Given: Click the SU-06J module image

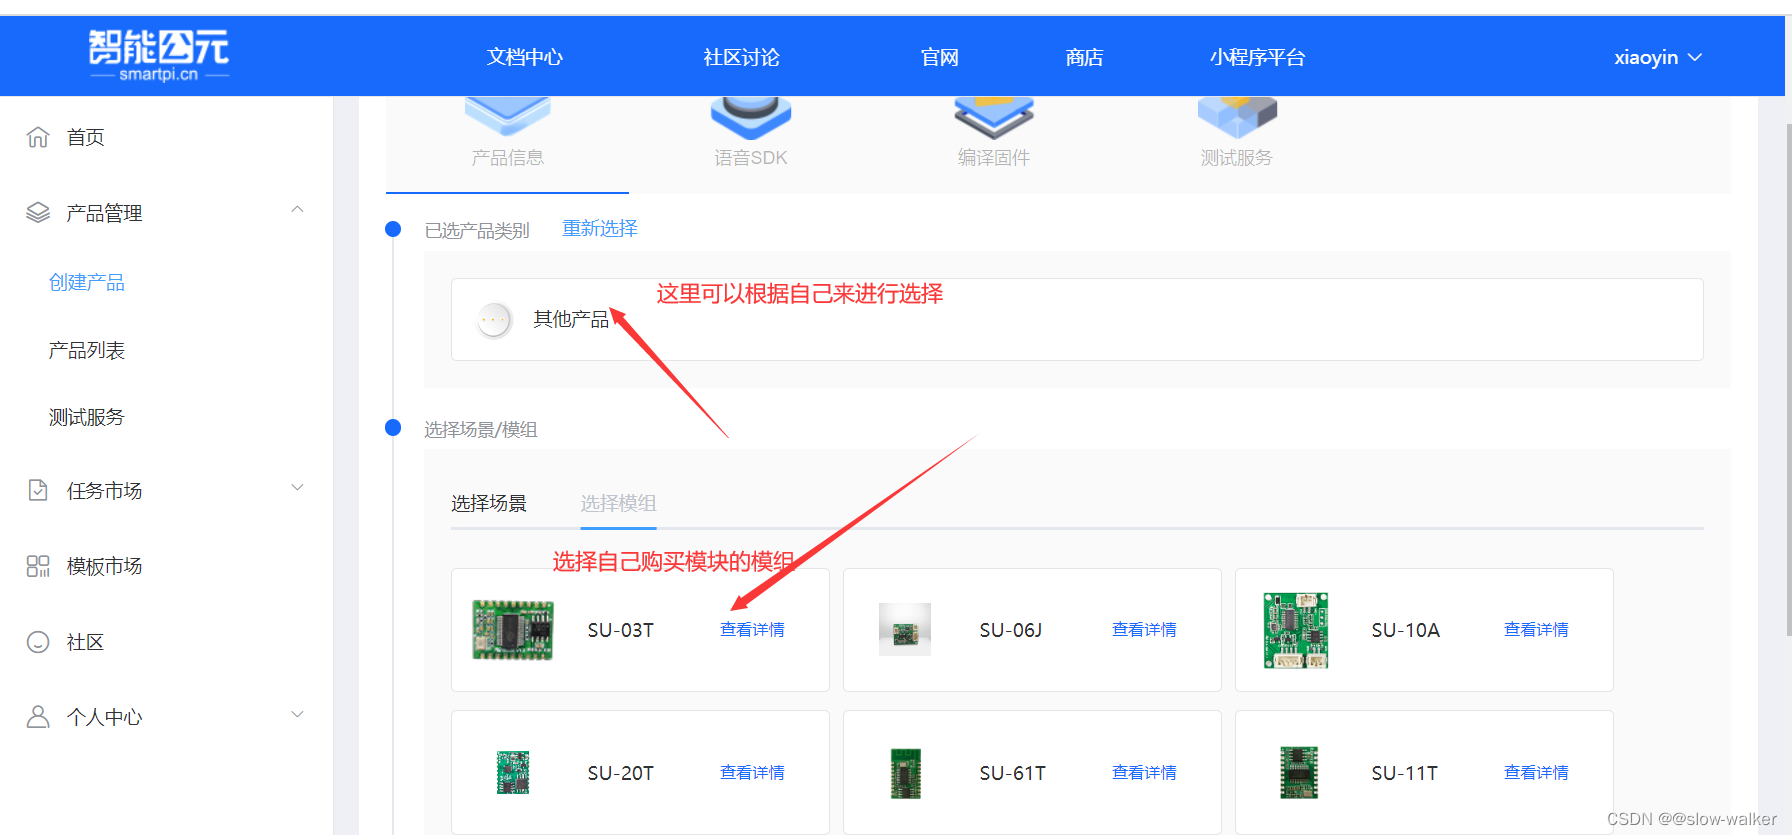Looking at the screenshot, I should pyautogui.click(x=905, y=630).
